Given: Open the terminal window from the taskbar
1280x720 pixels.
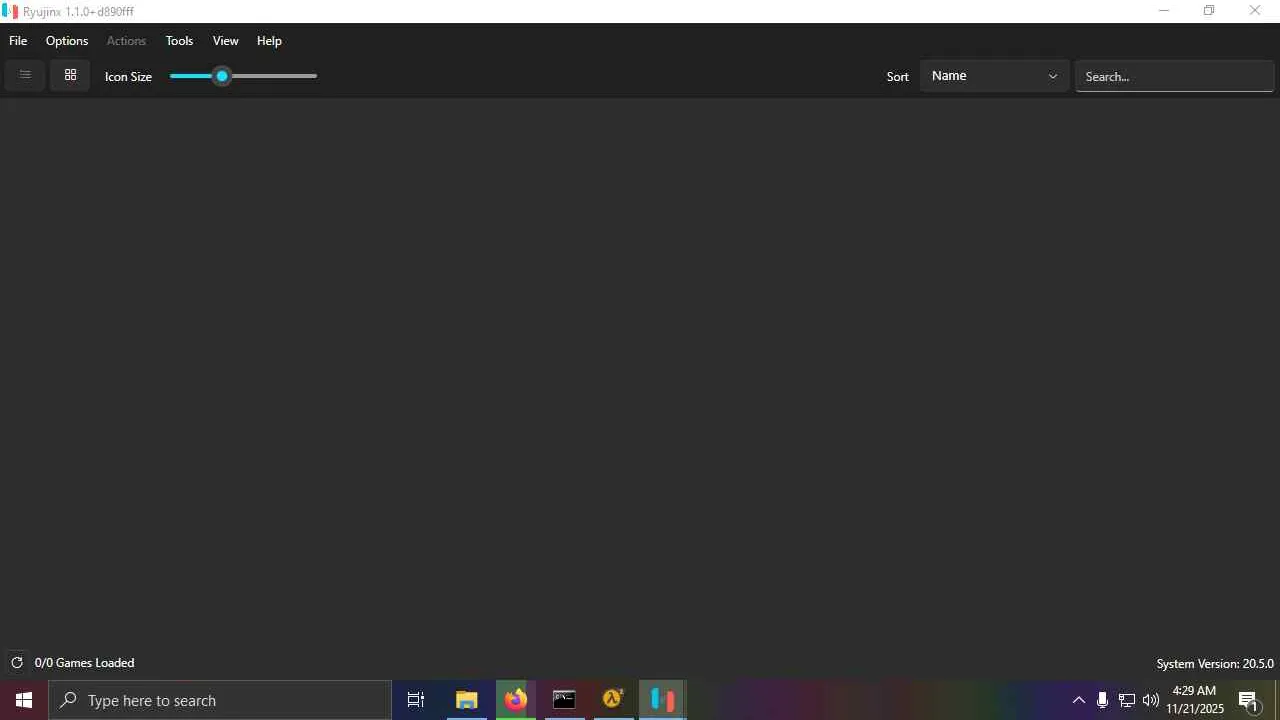Looking at the screenshot, I should [x=564, y=700].
